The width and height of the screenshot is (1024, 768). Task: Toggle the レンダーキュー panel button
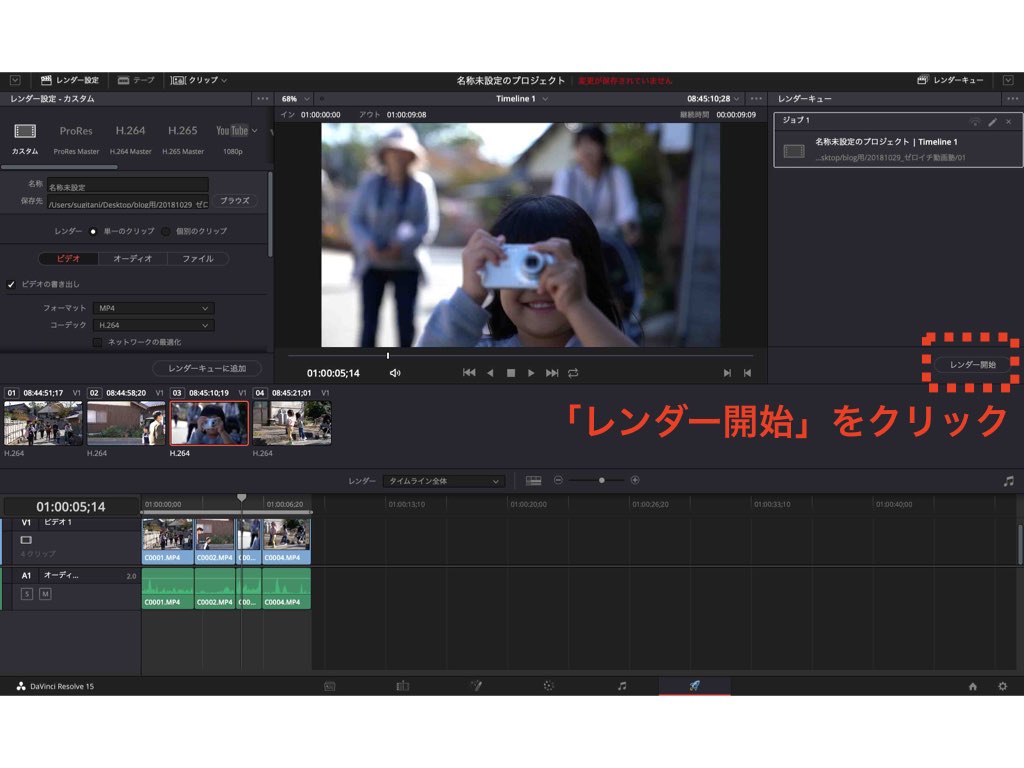pyautogui.click(x=950, y=80)
